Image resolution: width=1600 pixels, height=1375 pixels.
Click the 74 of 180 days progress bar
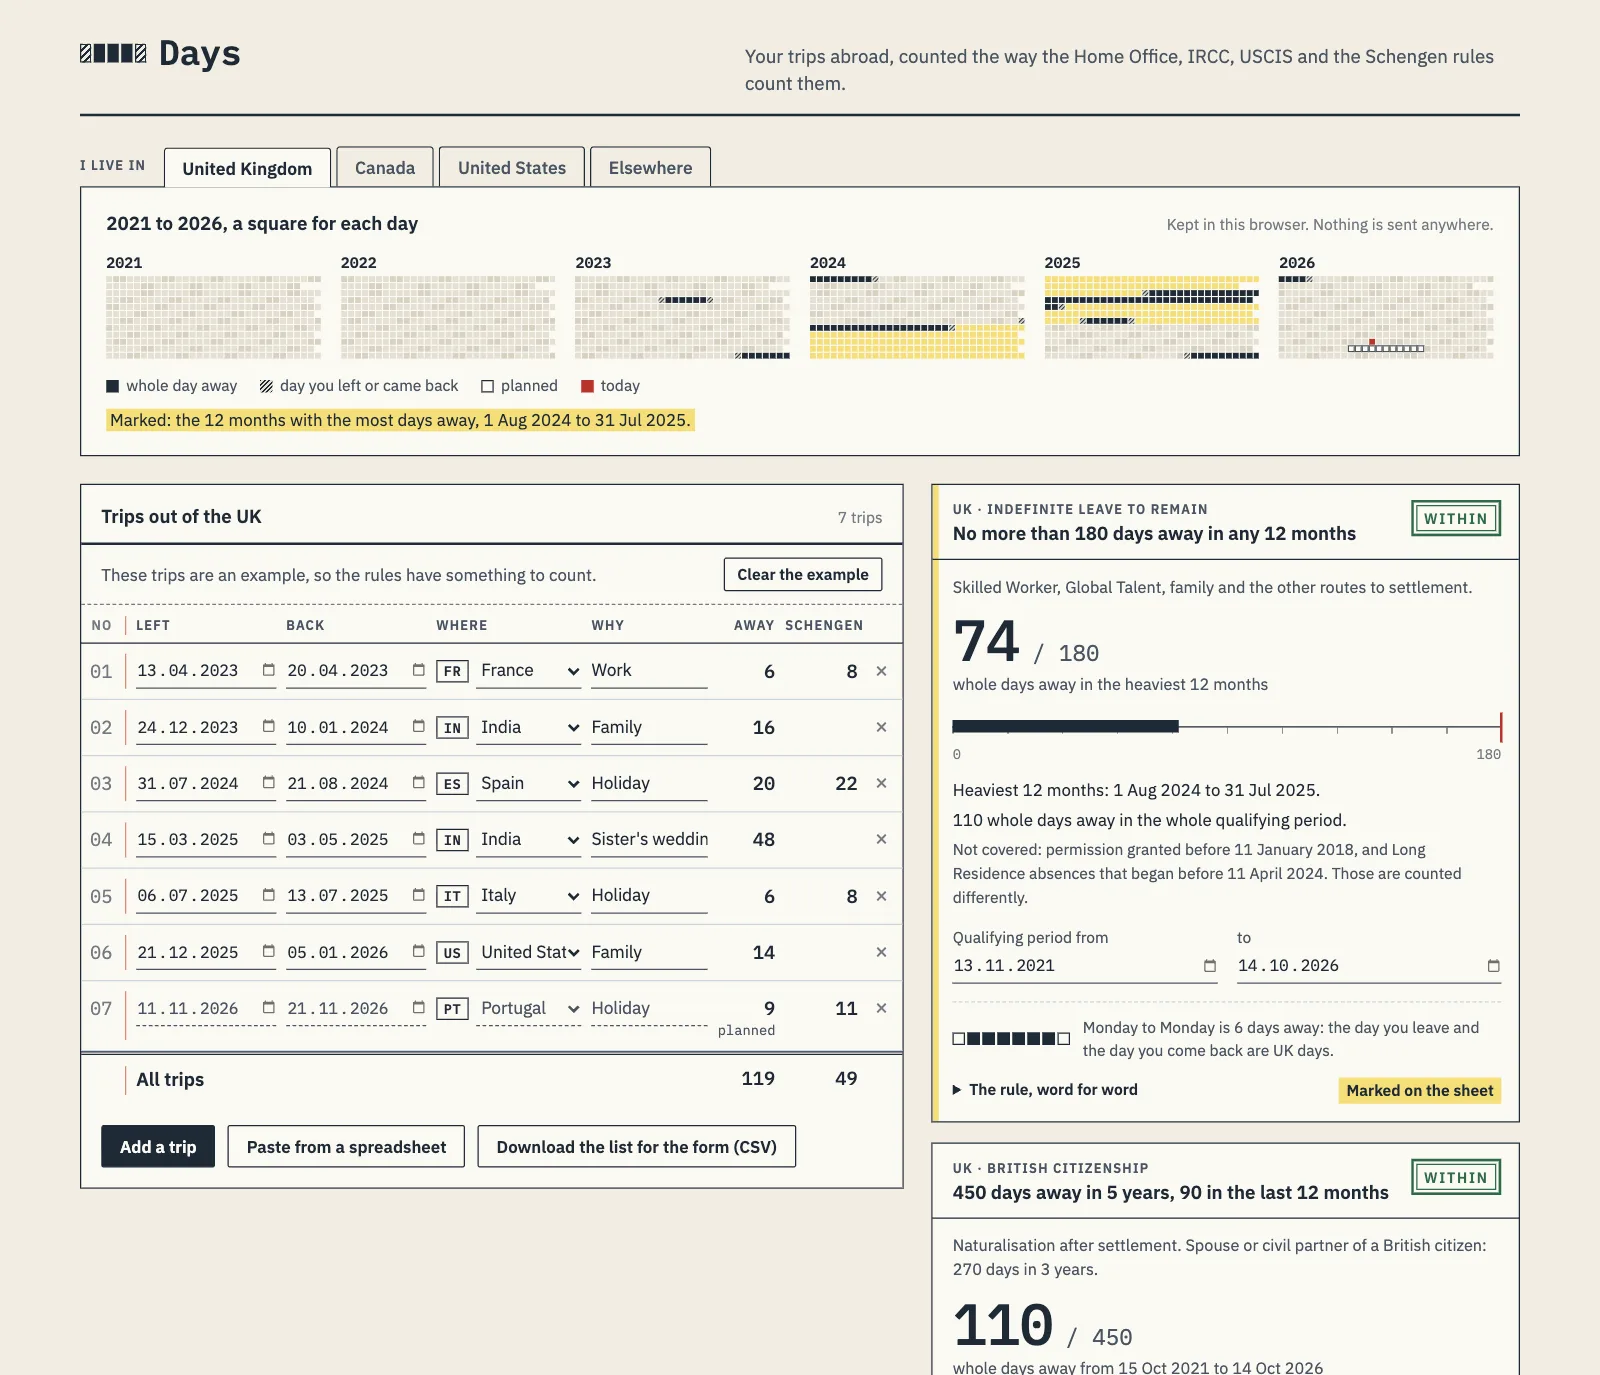(1227, 727)
